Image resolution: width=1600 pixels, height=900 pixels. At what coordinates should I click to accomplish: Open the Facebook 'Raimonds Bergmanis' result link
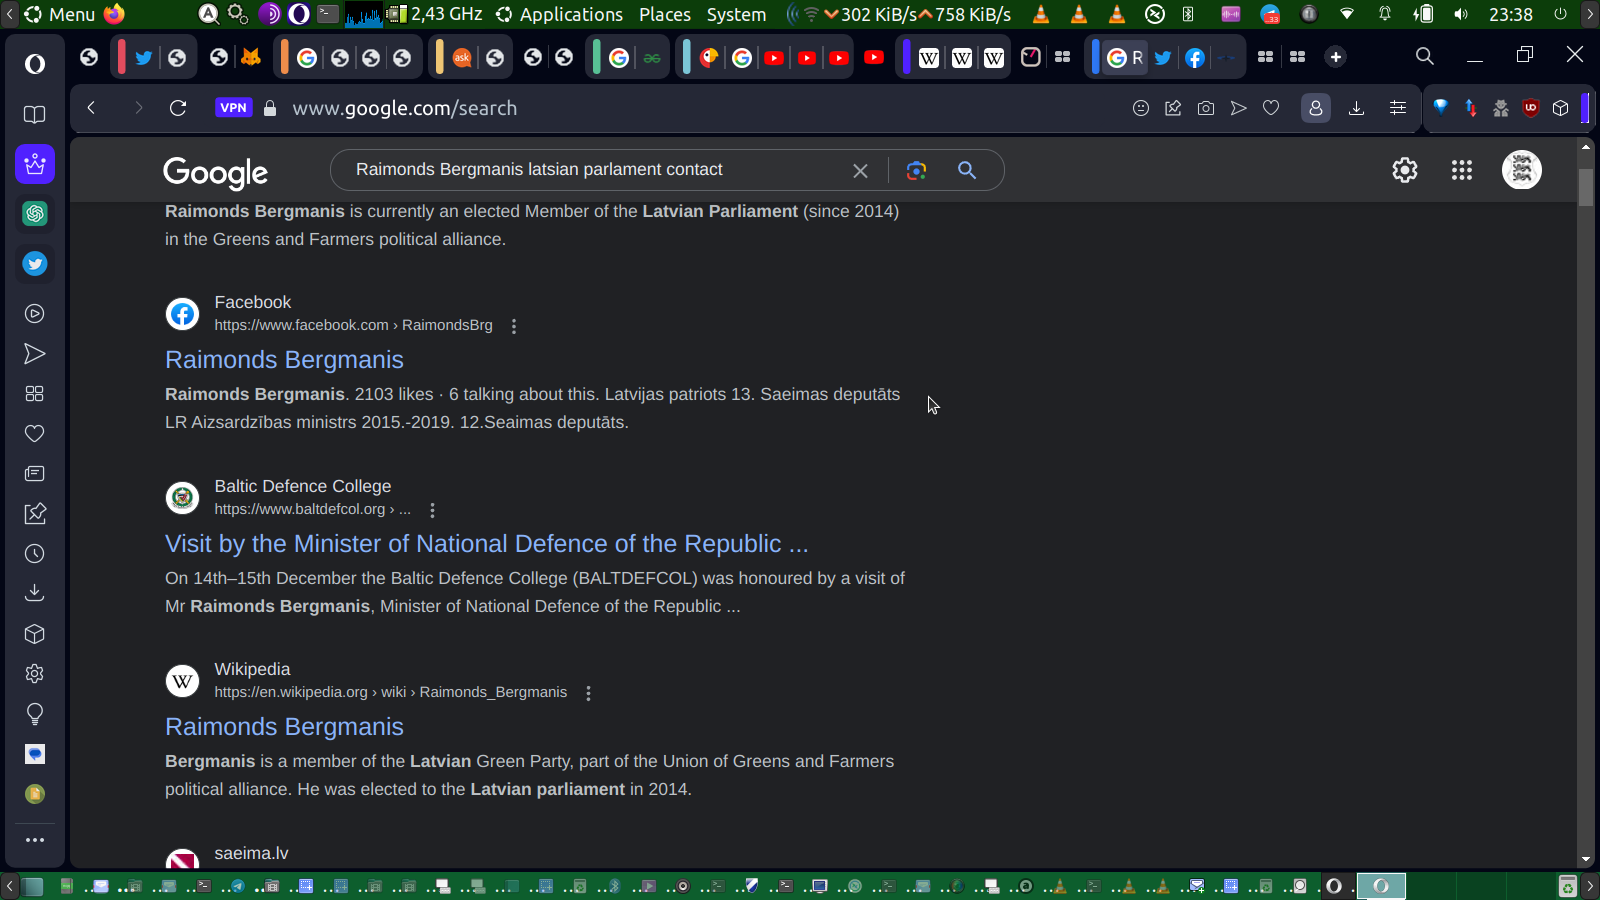[x=284, y=360]
